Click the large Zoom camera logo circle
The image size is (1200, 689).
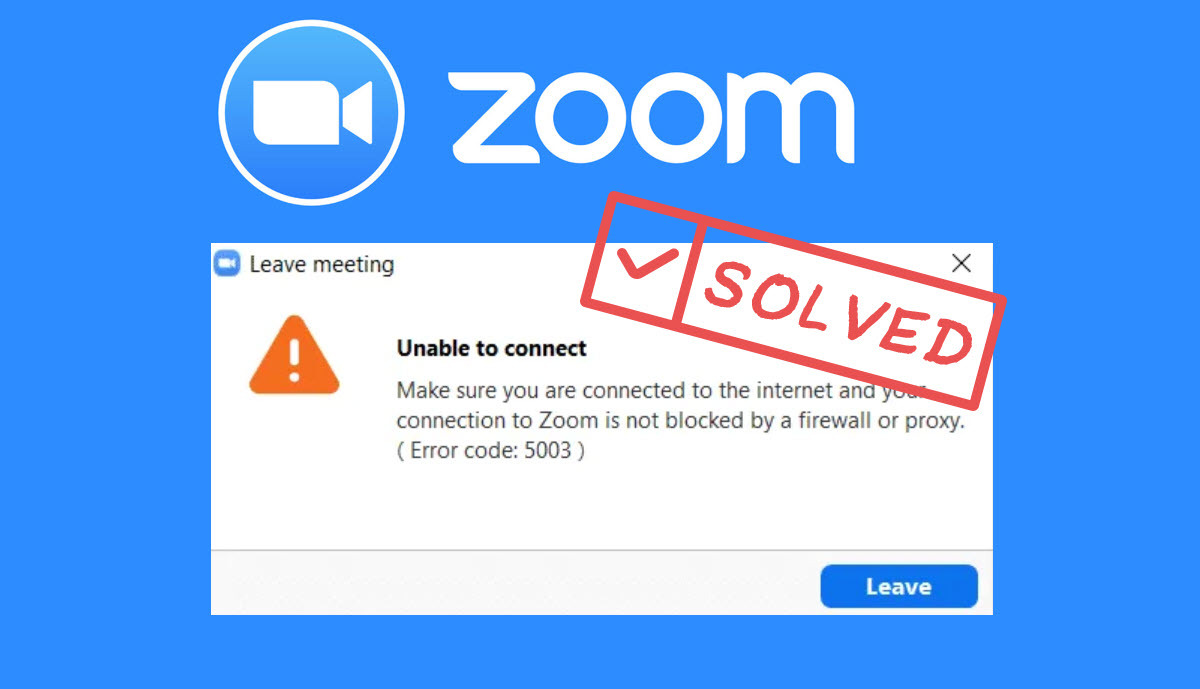[311, 112]
